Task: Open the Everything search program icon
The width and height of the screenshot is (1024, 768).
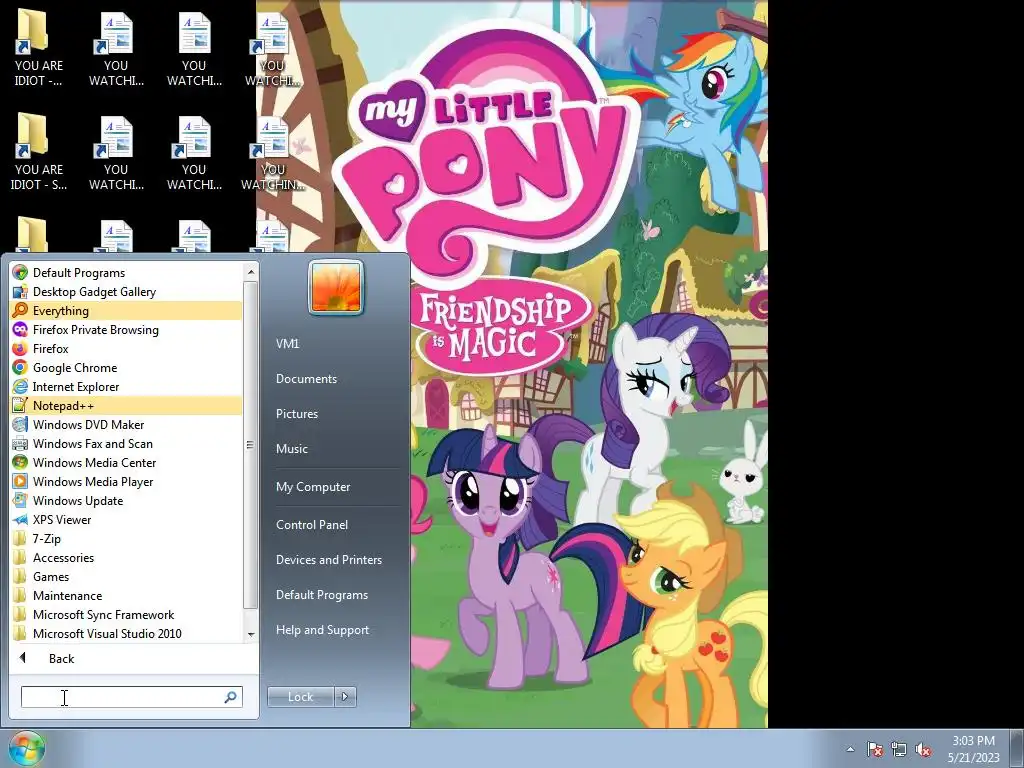Action: pyautogui.click(x=20, y=311)
